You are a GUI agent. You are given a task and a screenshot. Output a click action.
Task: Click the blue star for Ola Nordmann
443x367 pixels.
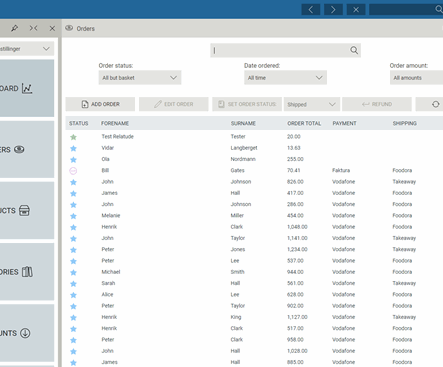pyautogui.click(x=73, y=160)
